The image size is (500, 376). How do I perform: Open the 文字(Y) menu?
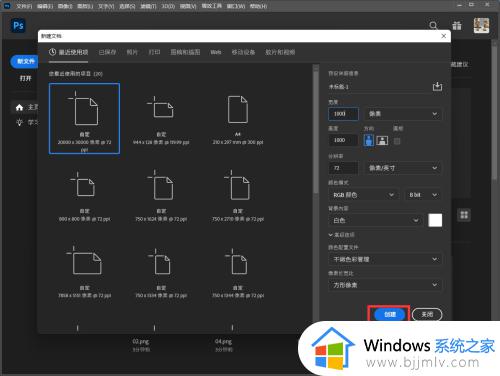tap(106, 6)
